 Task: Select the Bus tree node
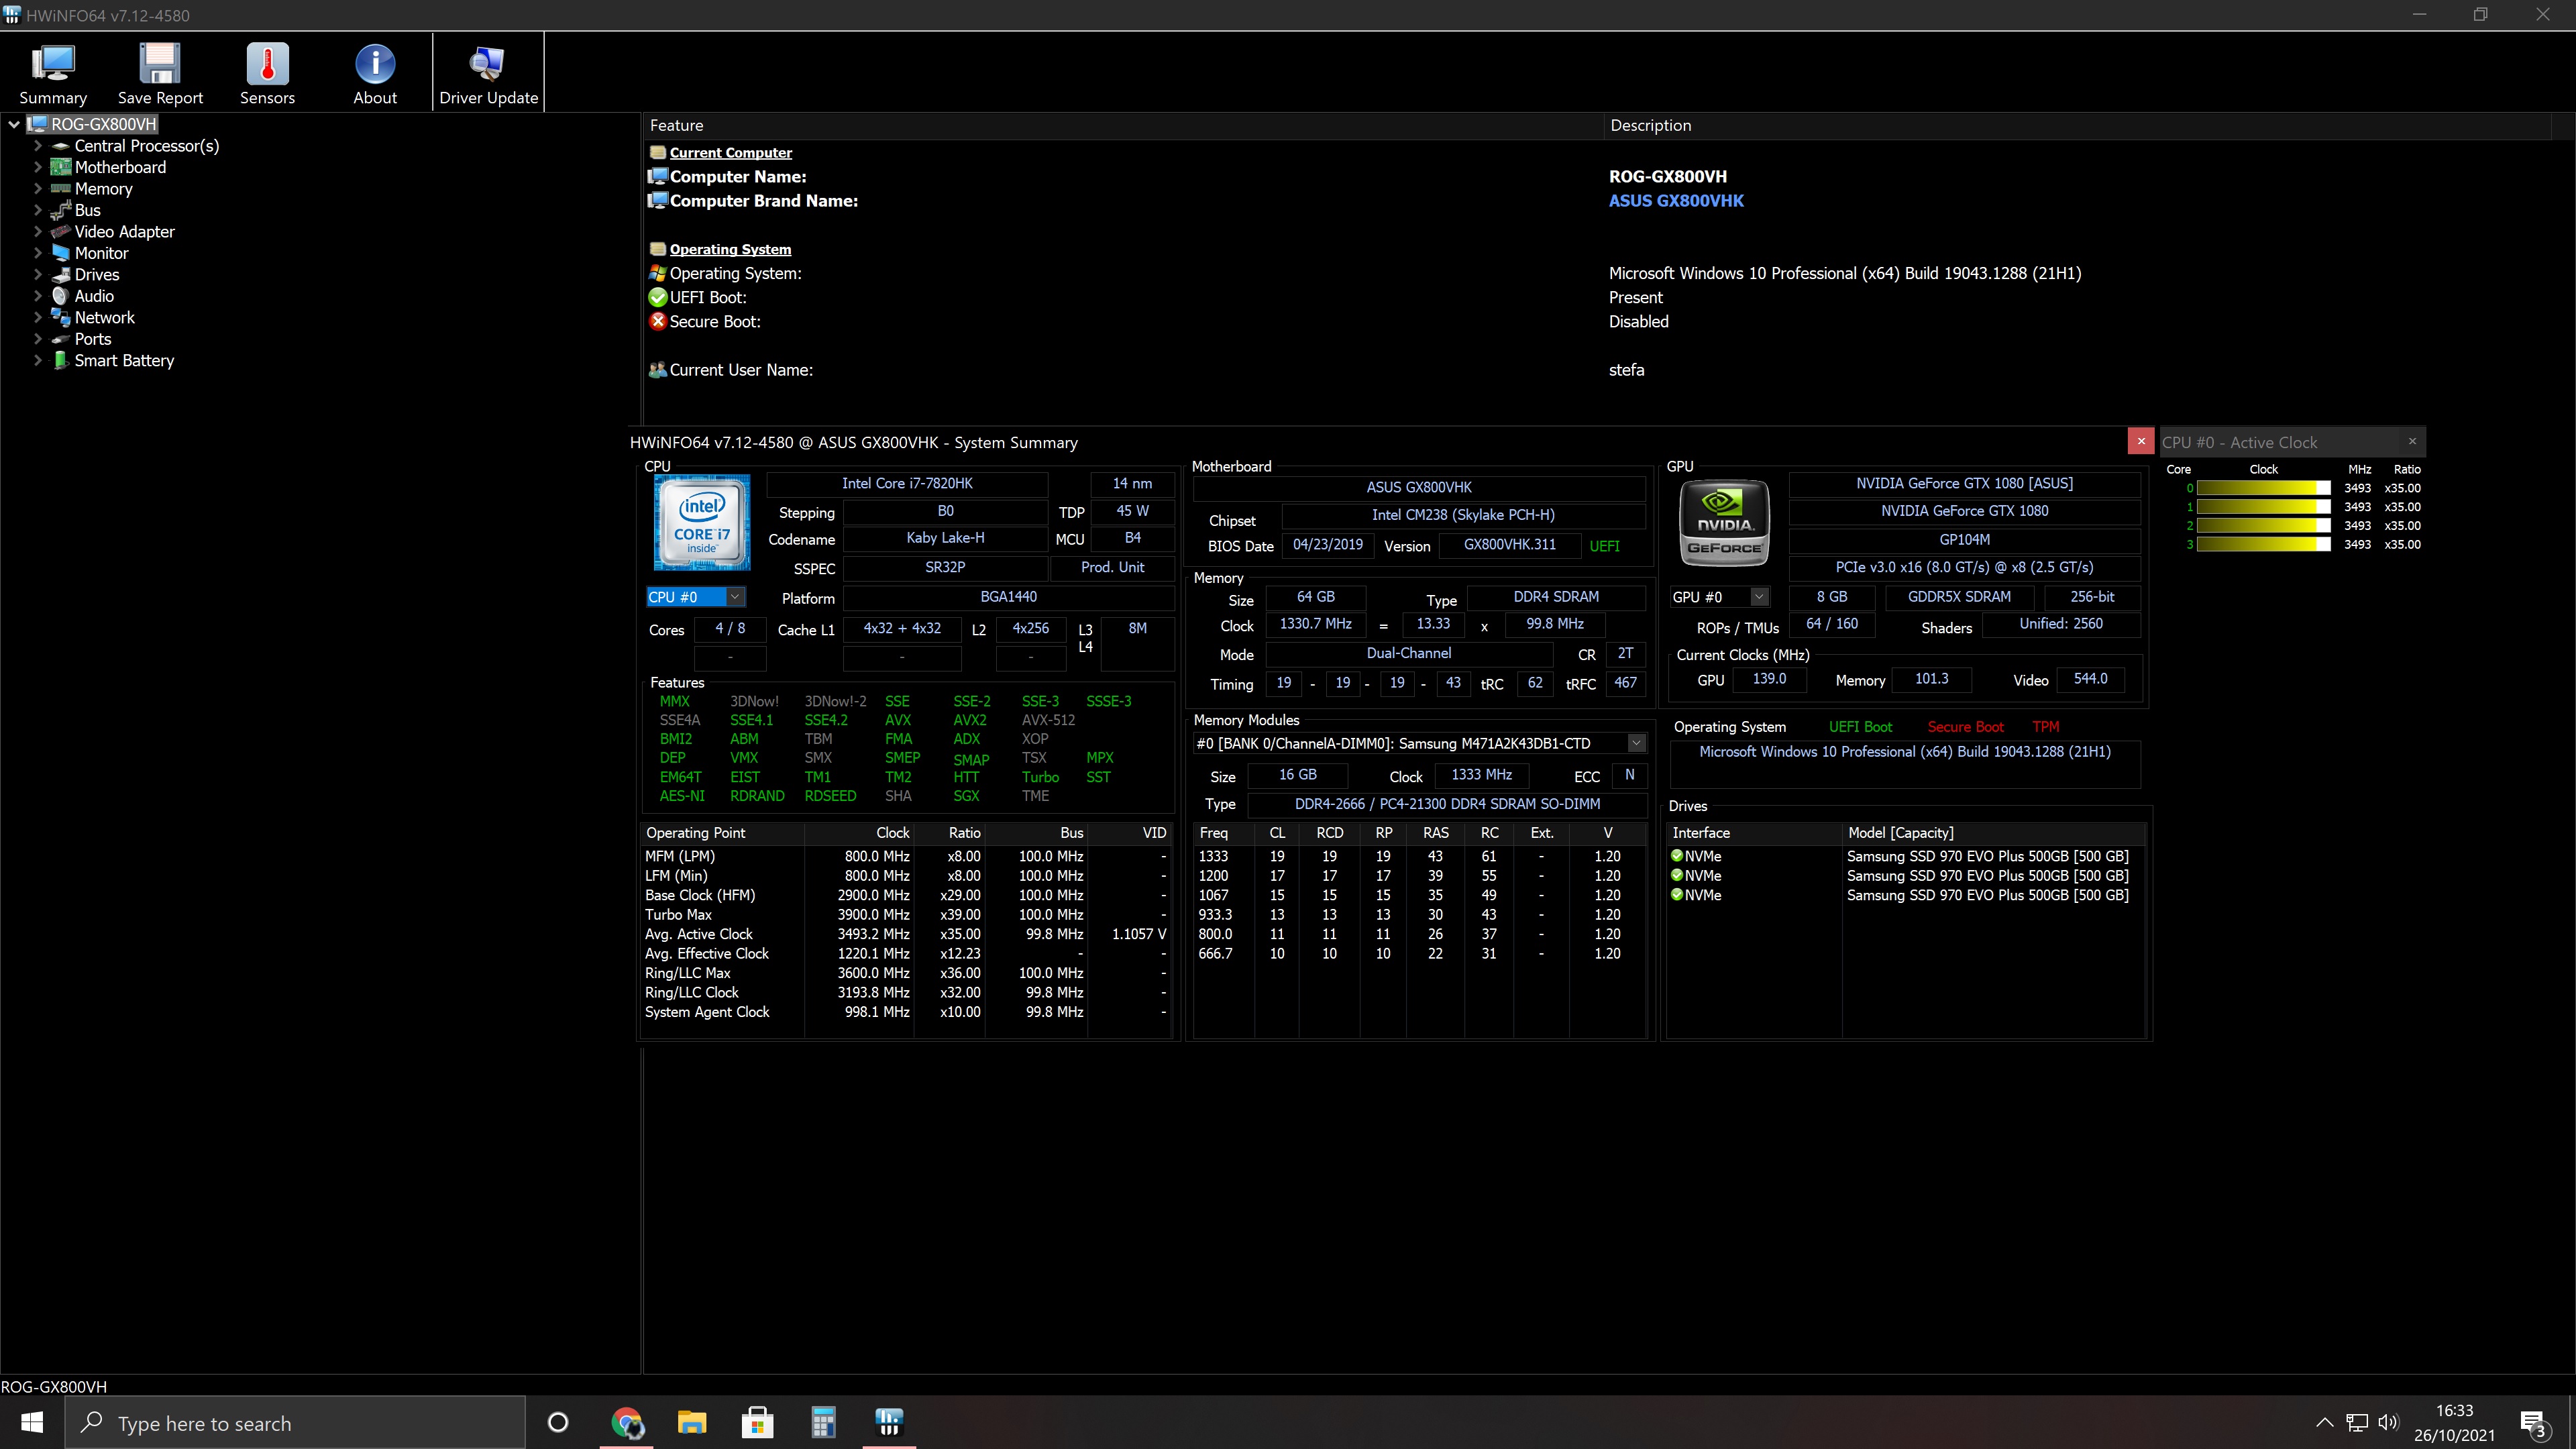(88, 210)
